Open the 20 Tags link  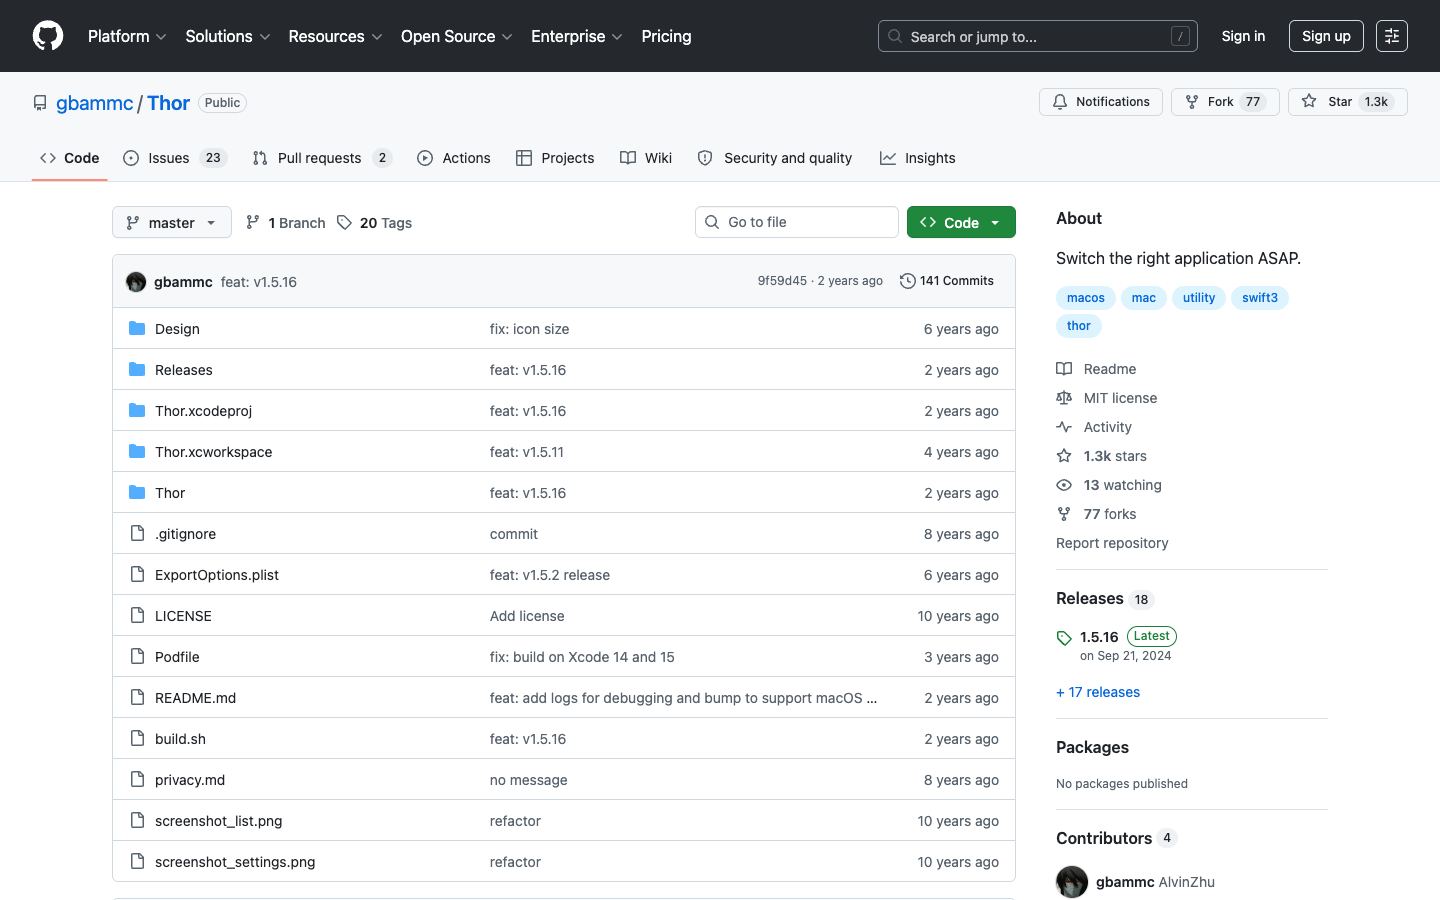click(375, 222)
